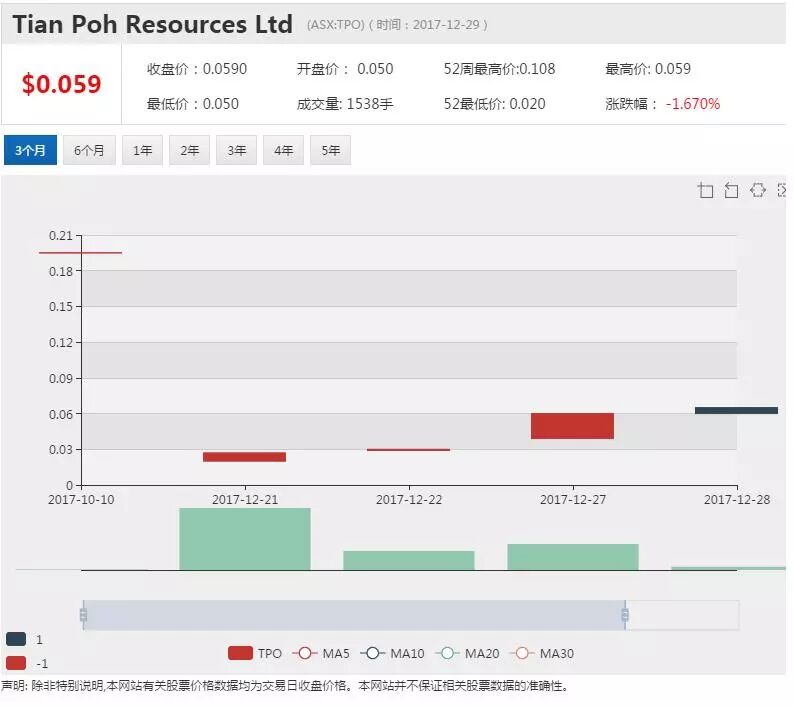This screenshot has height=707, width=794.
Task: Click the right handle of the zoom slider
Action: [625, 615]
